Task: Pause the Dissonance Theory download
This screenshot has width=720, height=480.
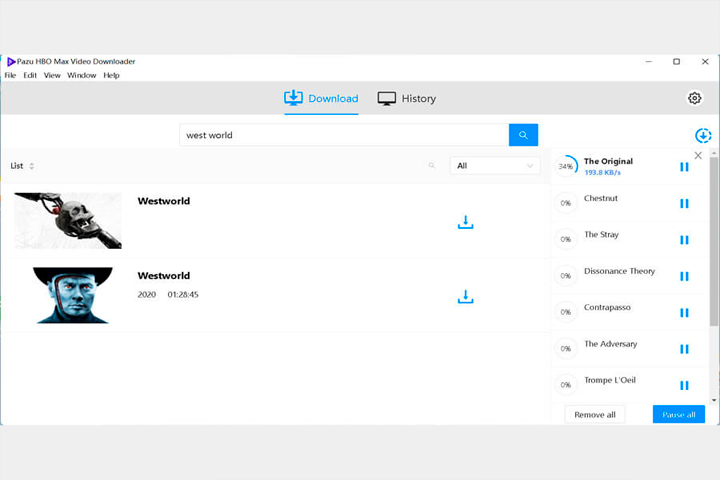Action: (x=684, y=276)
